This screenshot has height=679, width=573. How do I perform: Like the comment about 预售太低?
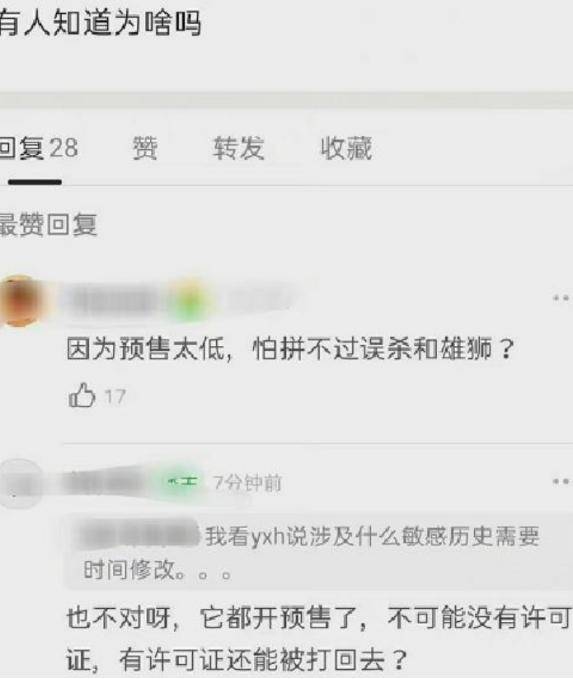coord(81,395)
